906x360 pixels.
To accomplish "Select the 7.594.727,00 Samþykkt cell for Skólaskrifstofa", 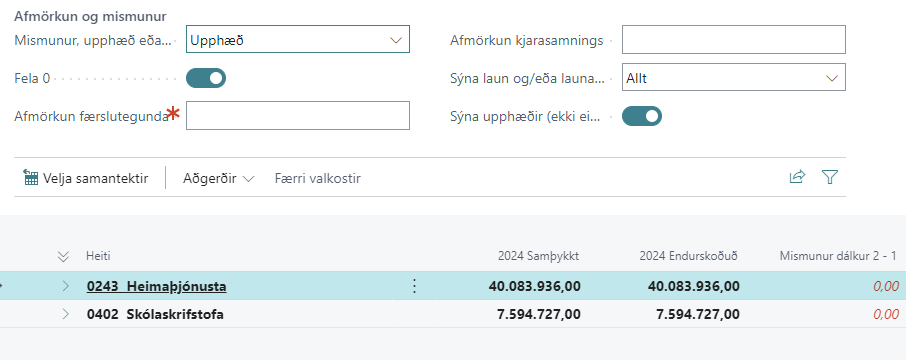I will point(539,314).
